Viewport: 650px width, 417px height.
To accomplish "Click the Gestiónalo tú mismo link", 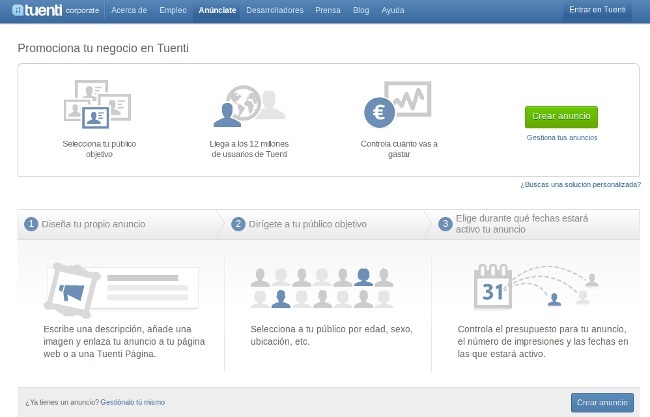I will (x=133, y=401).
